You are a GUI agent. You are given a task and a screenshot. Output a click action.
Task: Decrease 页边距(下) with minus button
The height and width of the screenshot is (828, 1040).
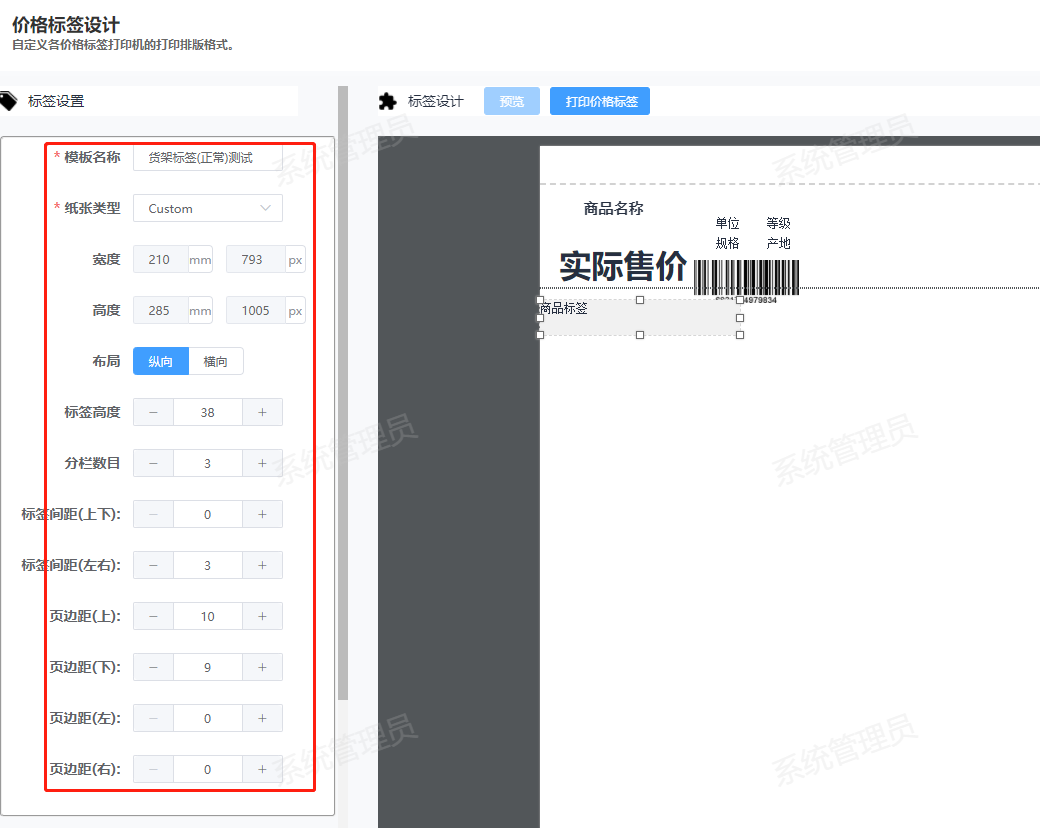(x=153, y=667)
